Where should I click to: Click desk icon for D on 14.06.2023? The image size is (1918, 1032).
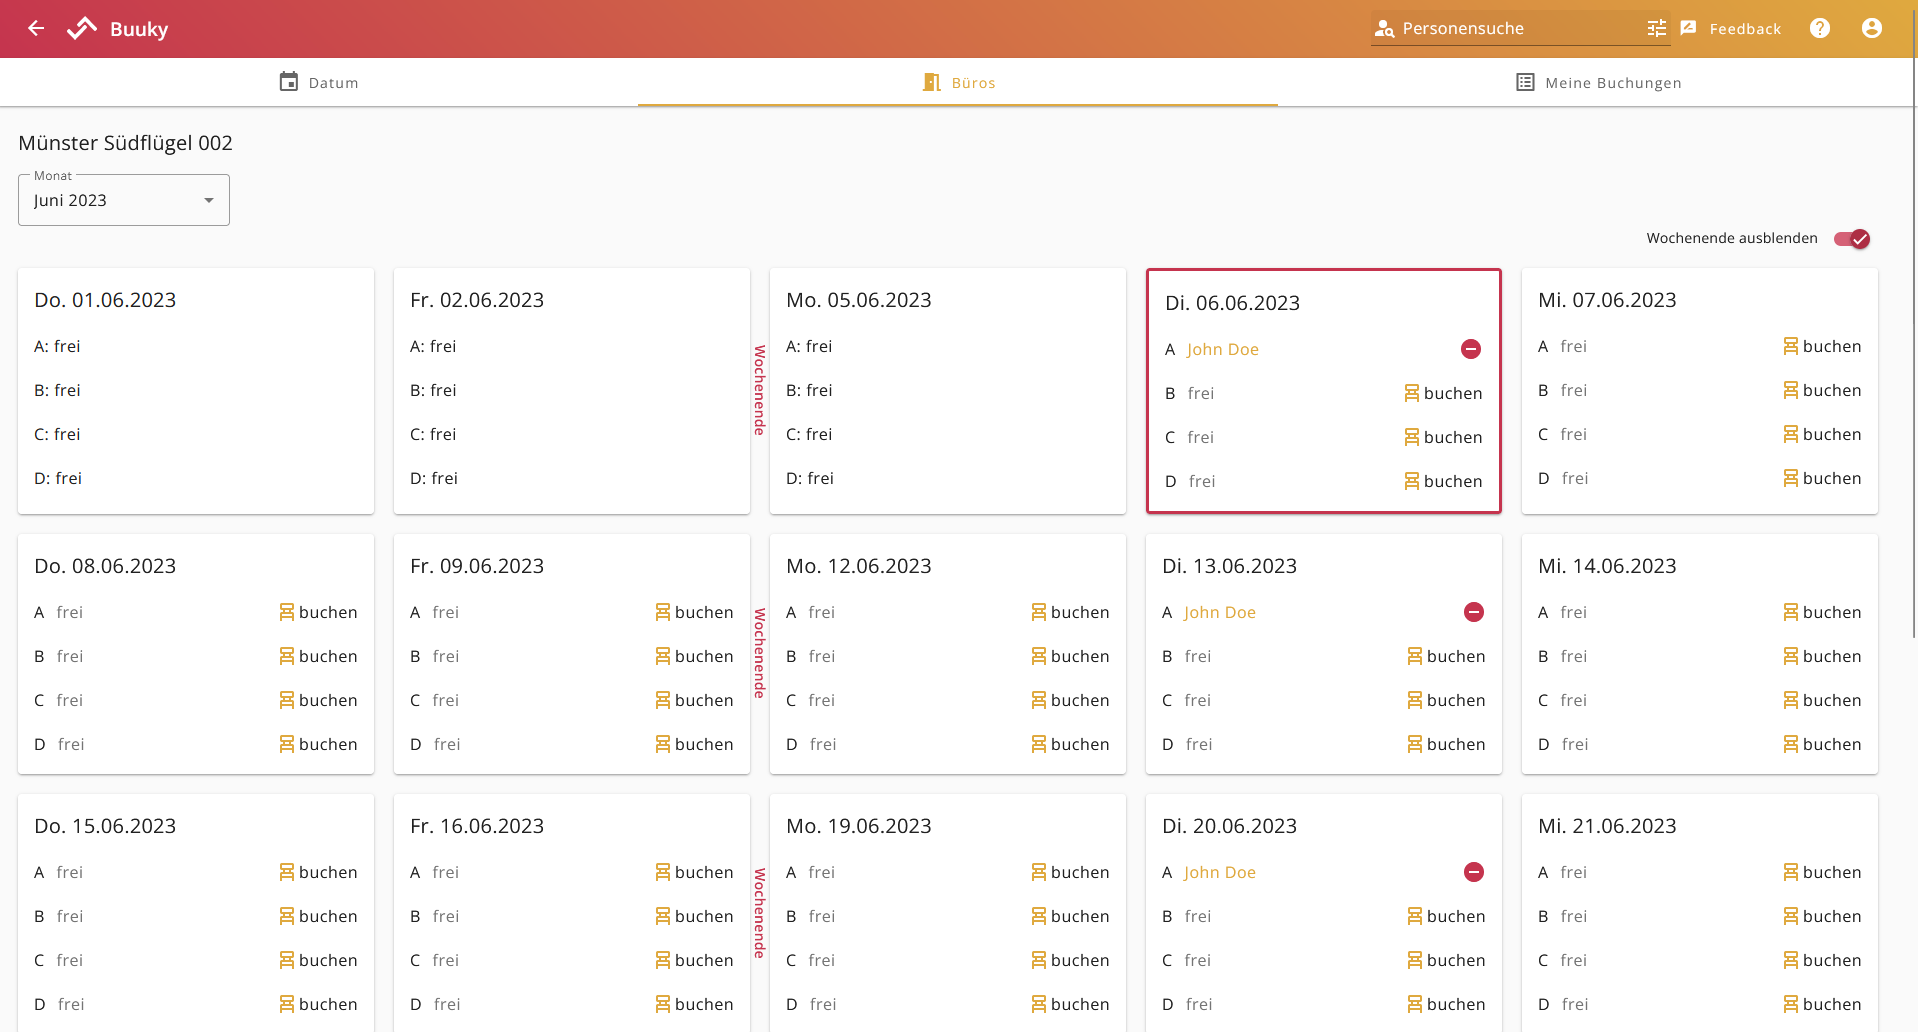tap(1791, 744)
